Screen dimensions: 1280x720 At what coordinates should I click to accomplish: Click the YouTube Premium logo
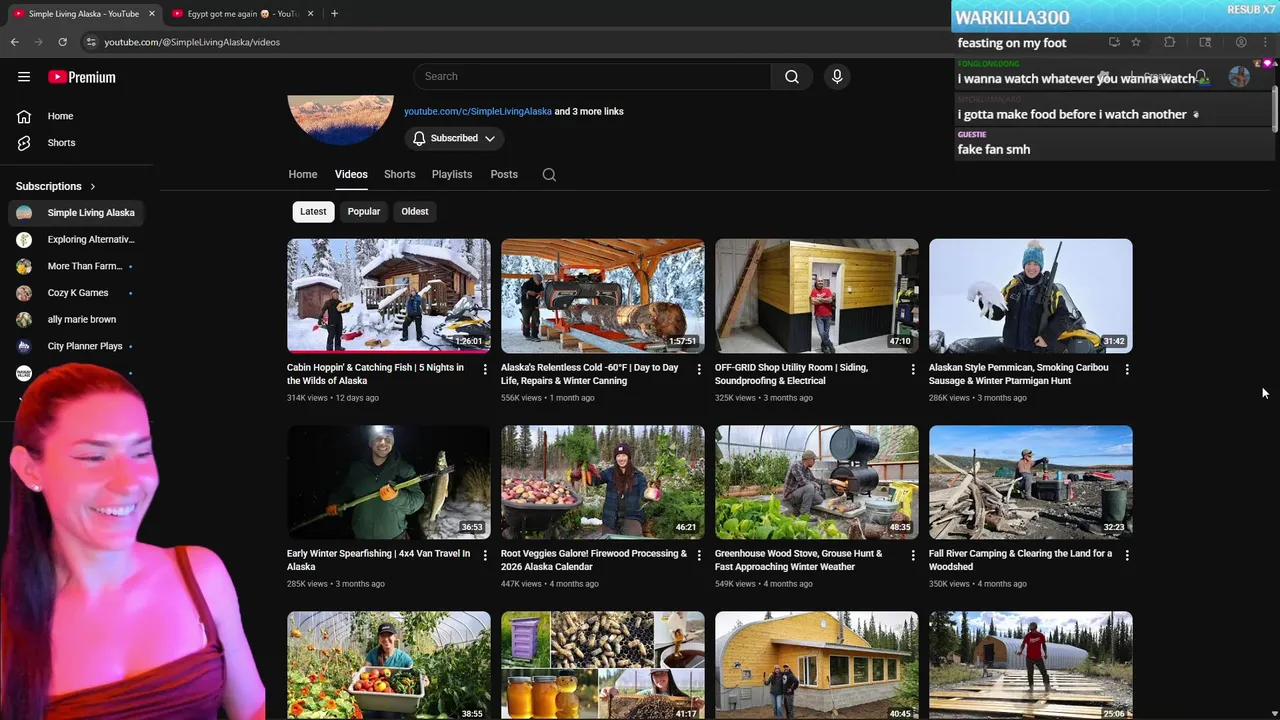click(x=82, y=77)
